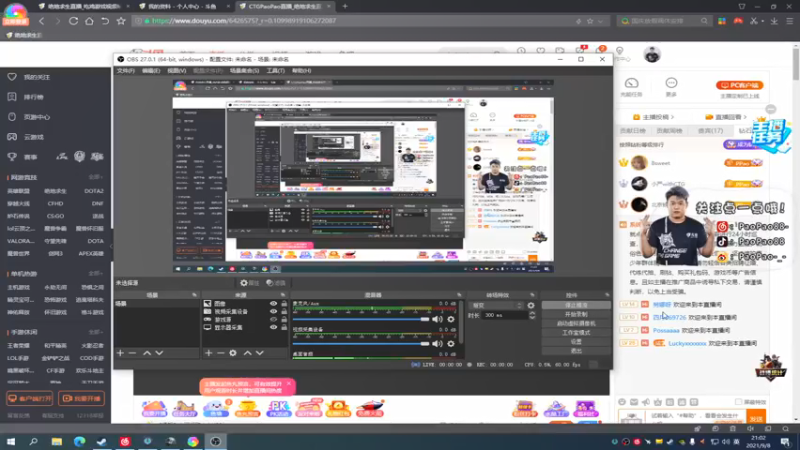
Task: Lock the 视频采集设备 source
Action: pos(284,311)
